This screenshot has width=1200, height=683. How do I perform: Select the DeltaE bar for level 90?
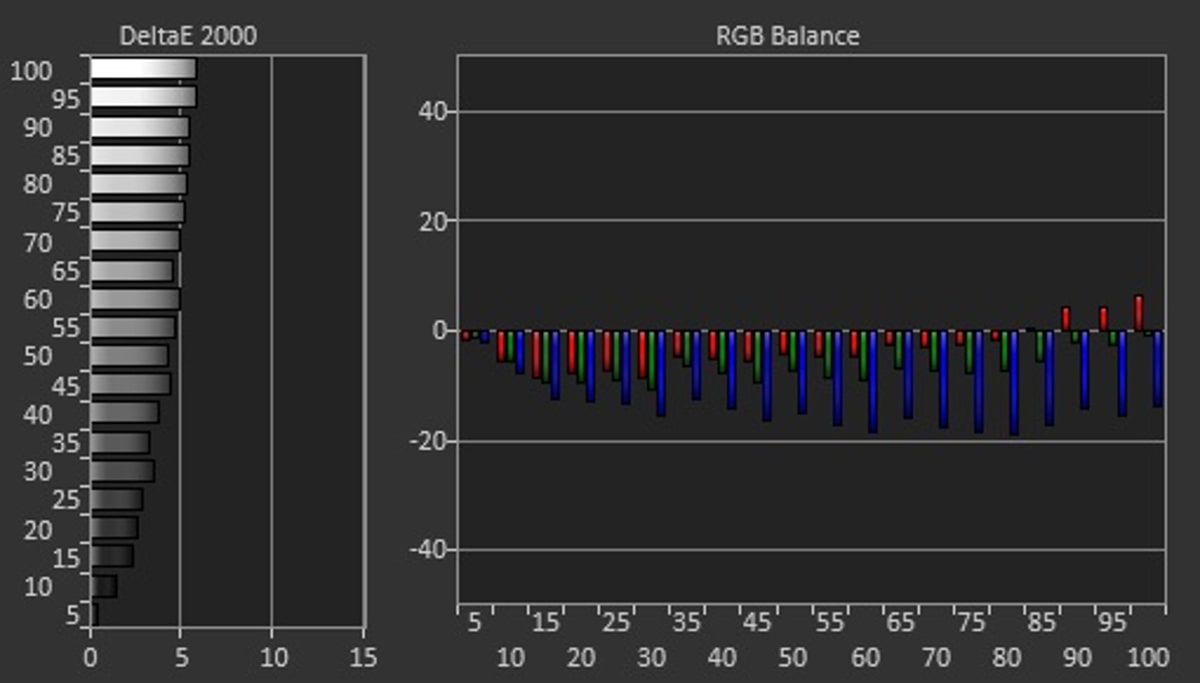140,127
